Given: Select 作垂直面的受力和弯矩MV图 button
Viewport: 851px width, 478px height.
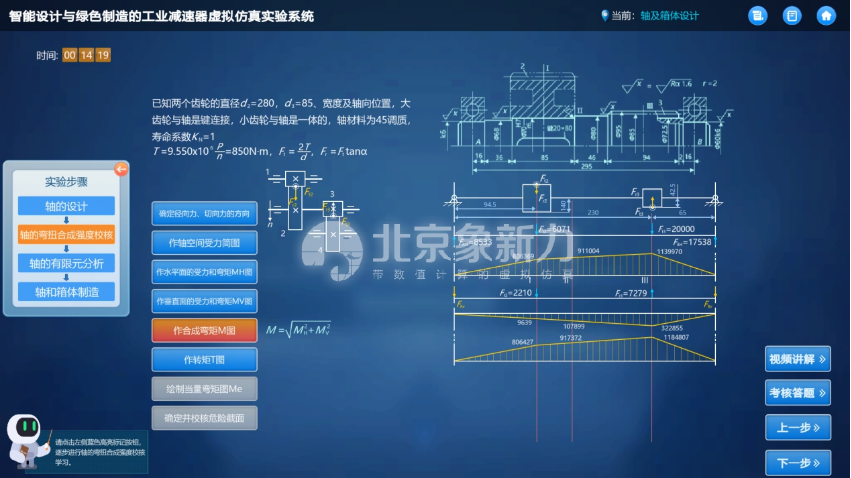Looking at the screenshot, I should coord(205,301).
